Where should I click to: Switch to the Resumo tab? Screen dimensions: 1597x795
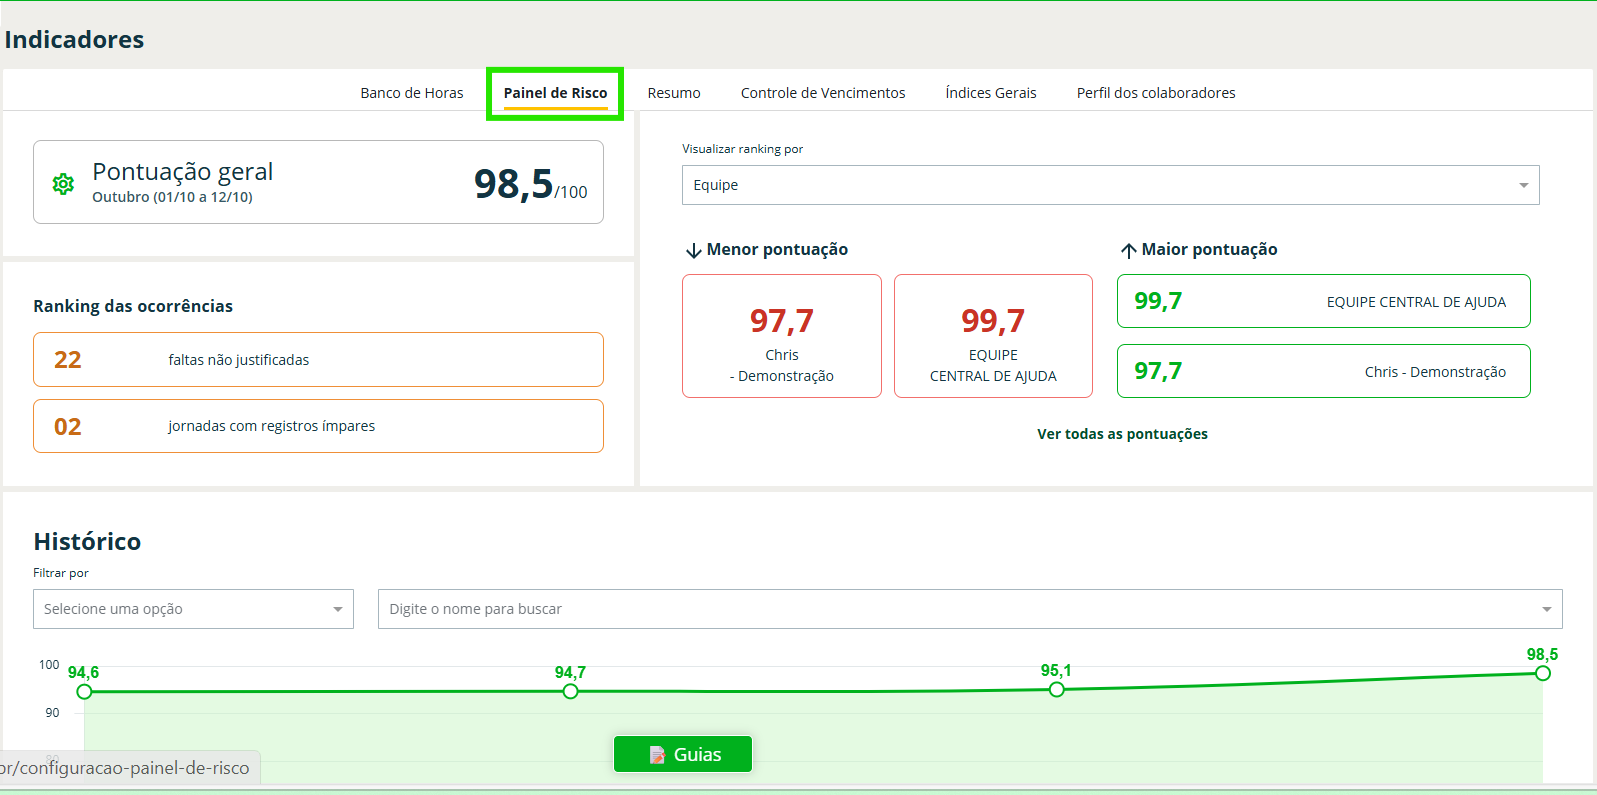[673, 93]
